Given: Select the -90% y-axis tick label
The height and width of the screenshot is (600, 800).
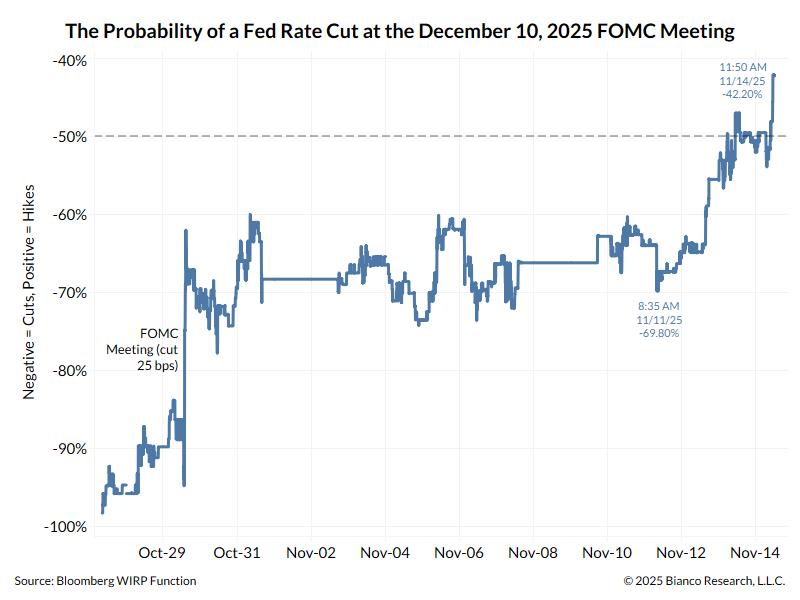Looking at the screenshot, I should coord(69,448).
